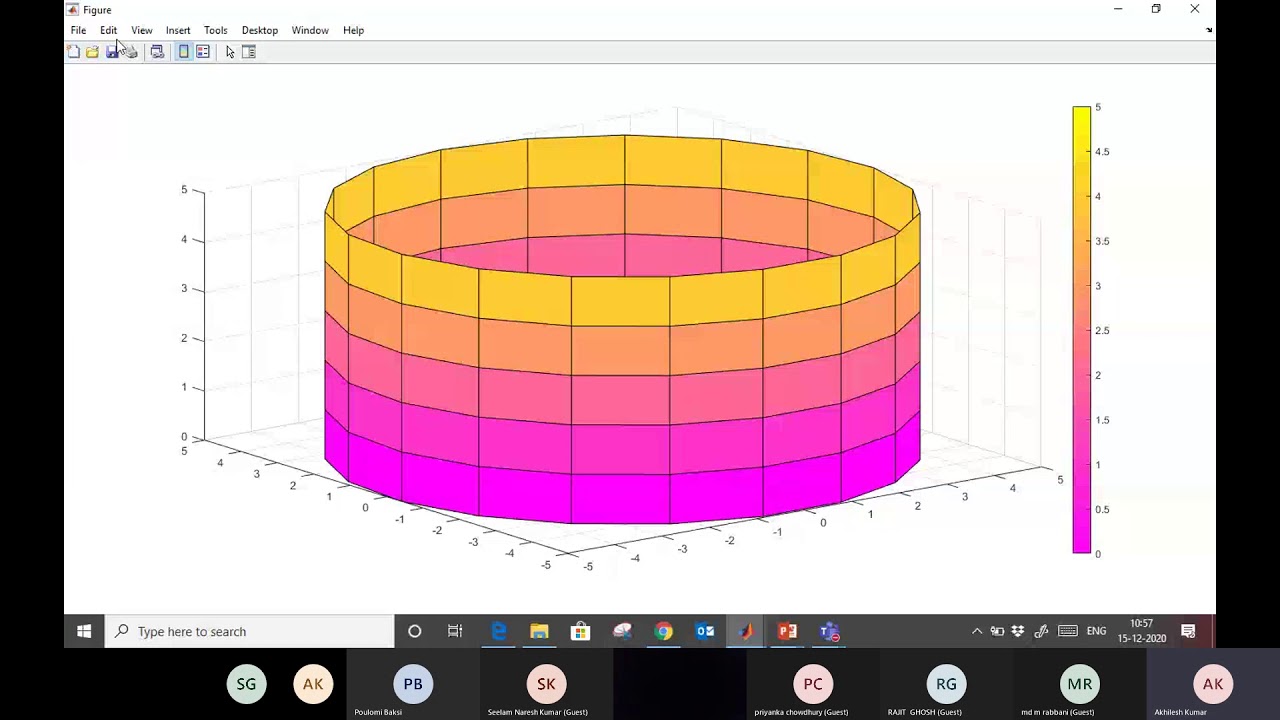Click md m rabbani participant tile
This screenshot has height=720, width=1280.
click(x=1079, y=685)
